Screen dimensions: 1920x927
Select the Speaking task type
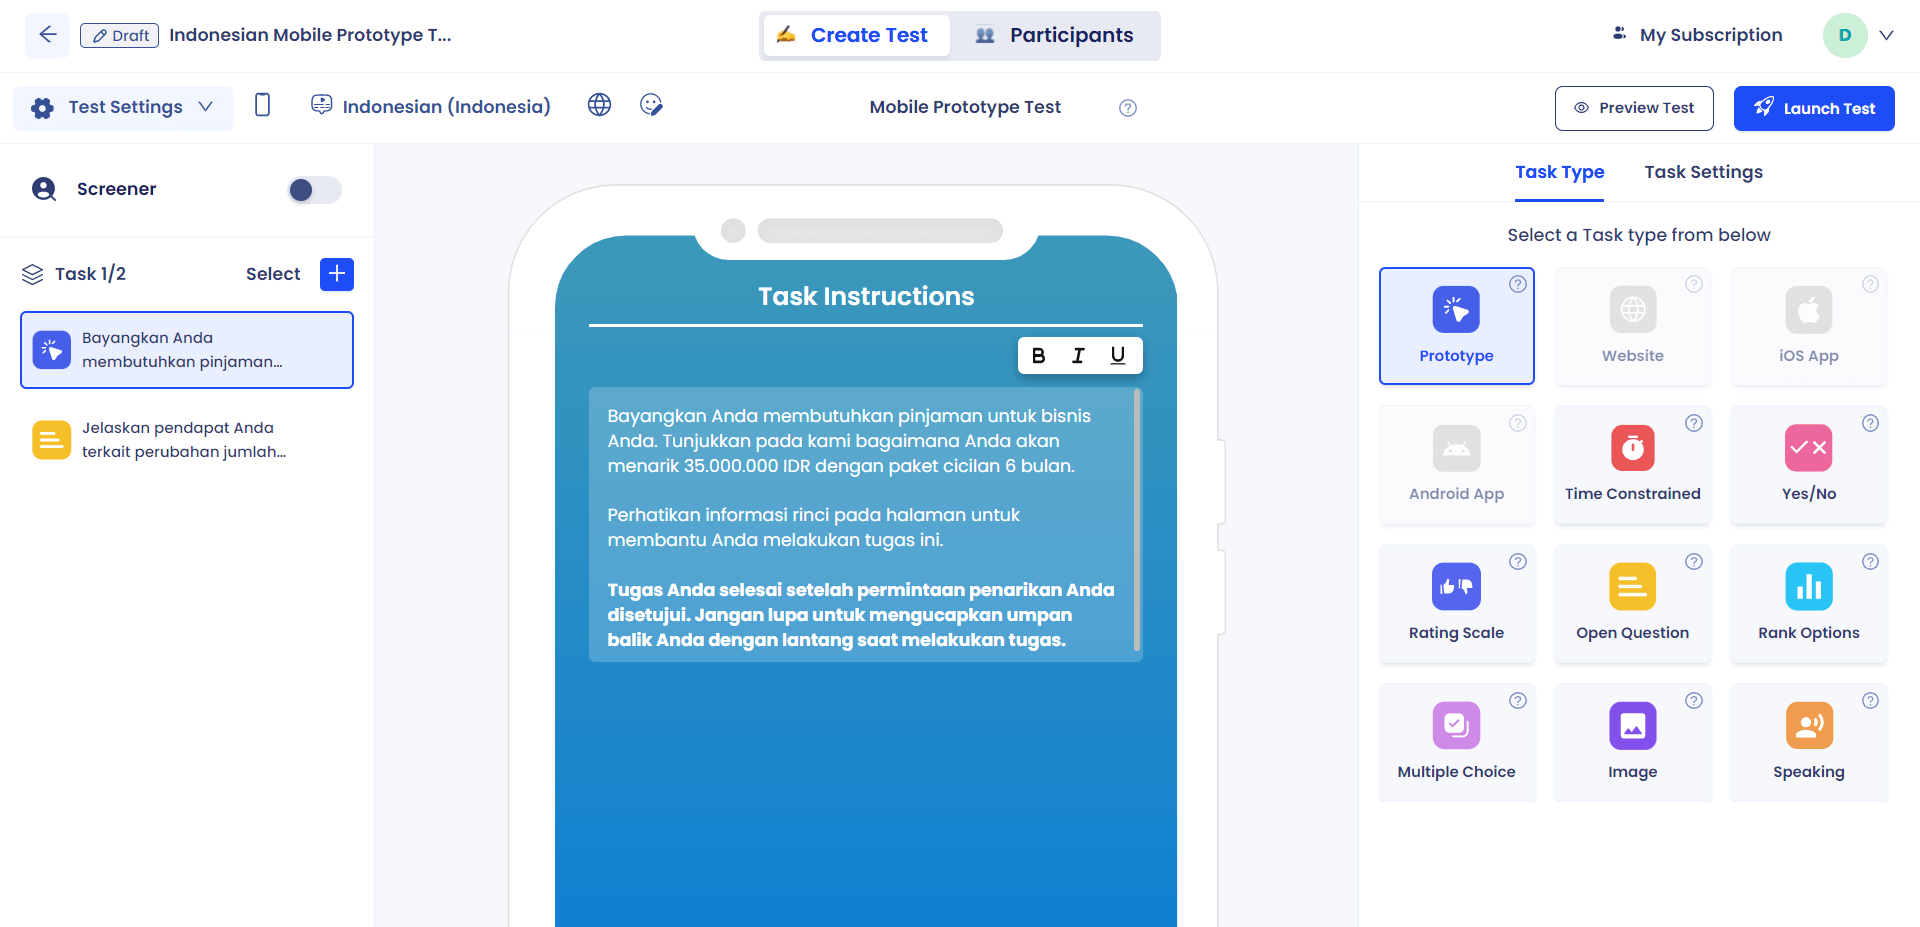pyautogui.click(x=1808, y=742)
